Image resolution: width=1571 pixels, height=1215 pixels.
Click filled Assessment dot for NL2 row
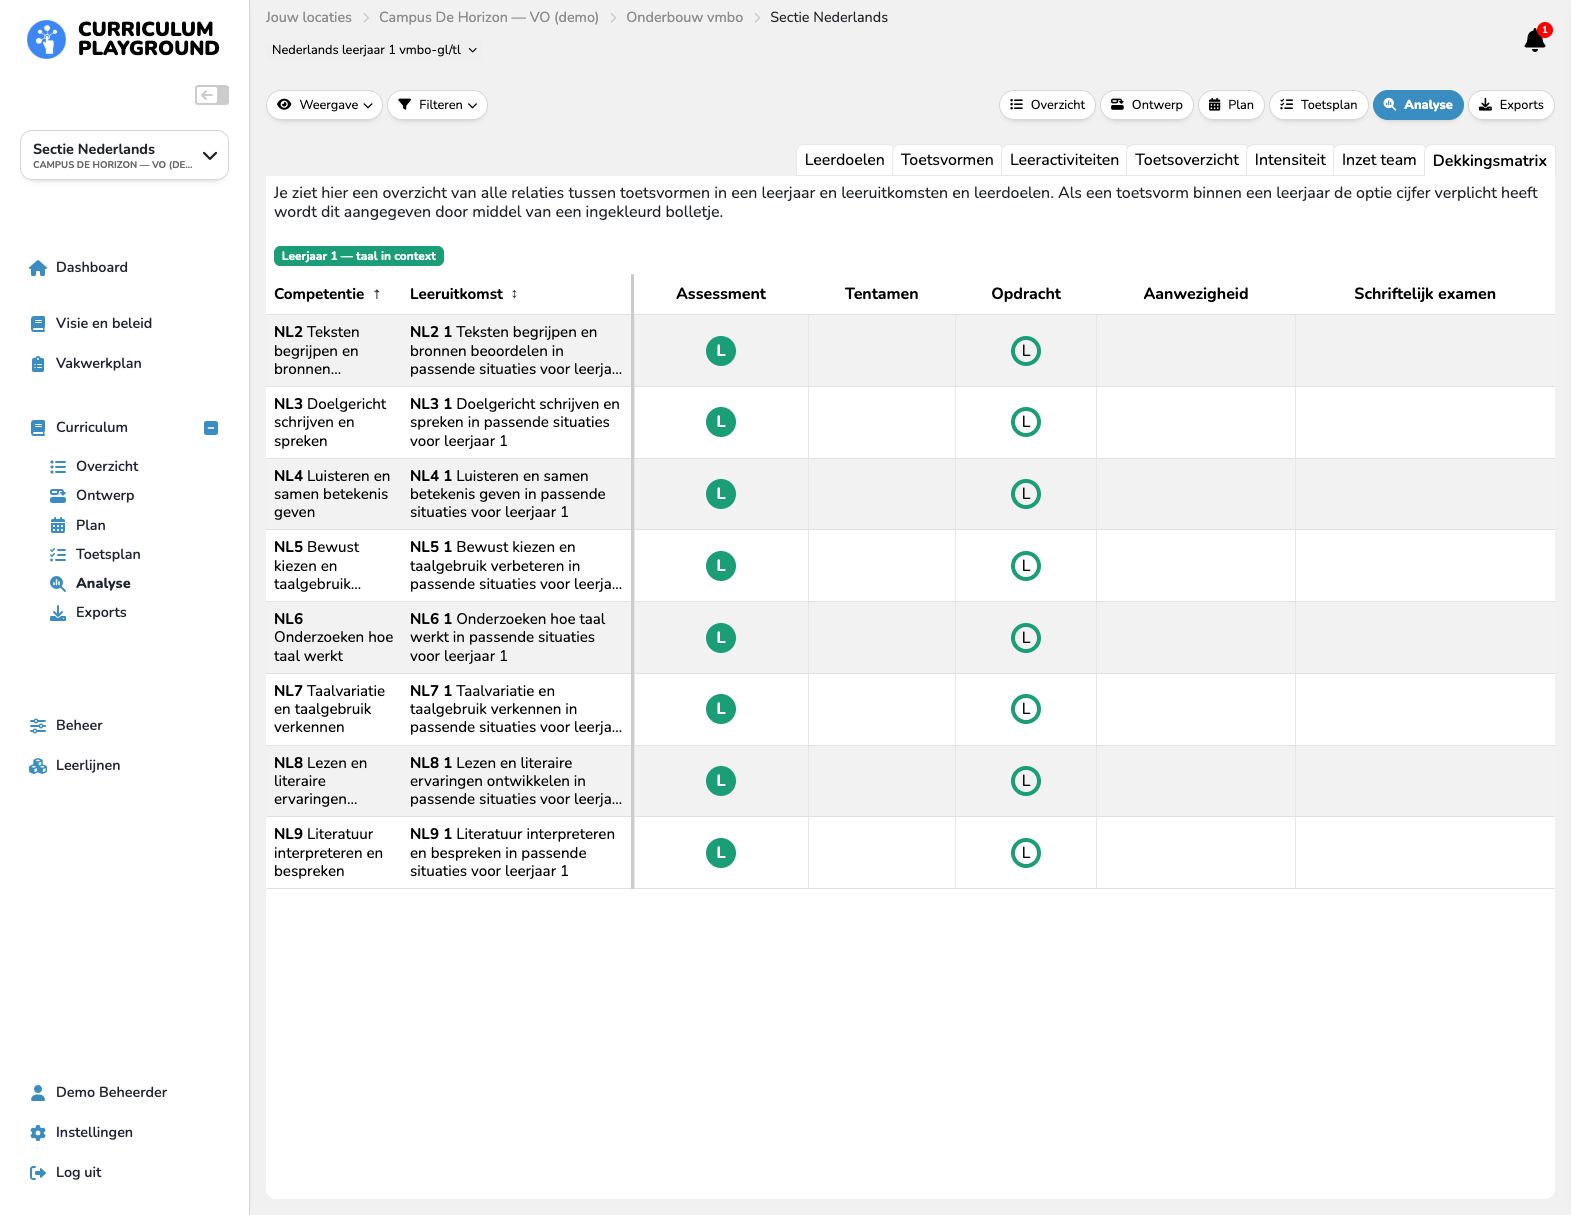tap(721, 351)
